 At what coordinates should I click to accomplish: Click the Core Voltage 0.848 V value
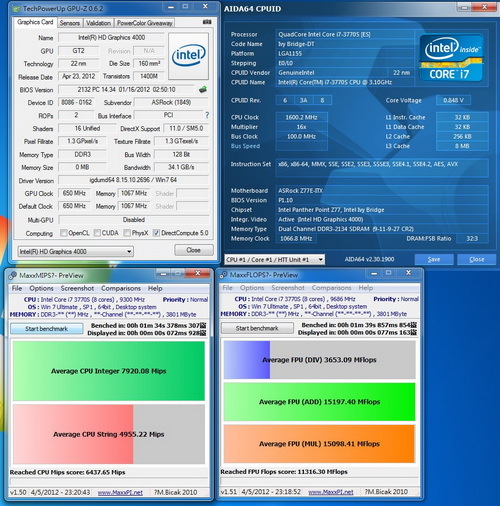click(453, 100)
